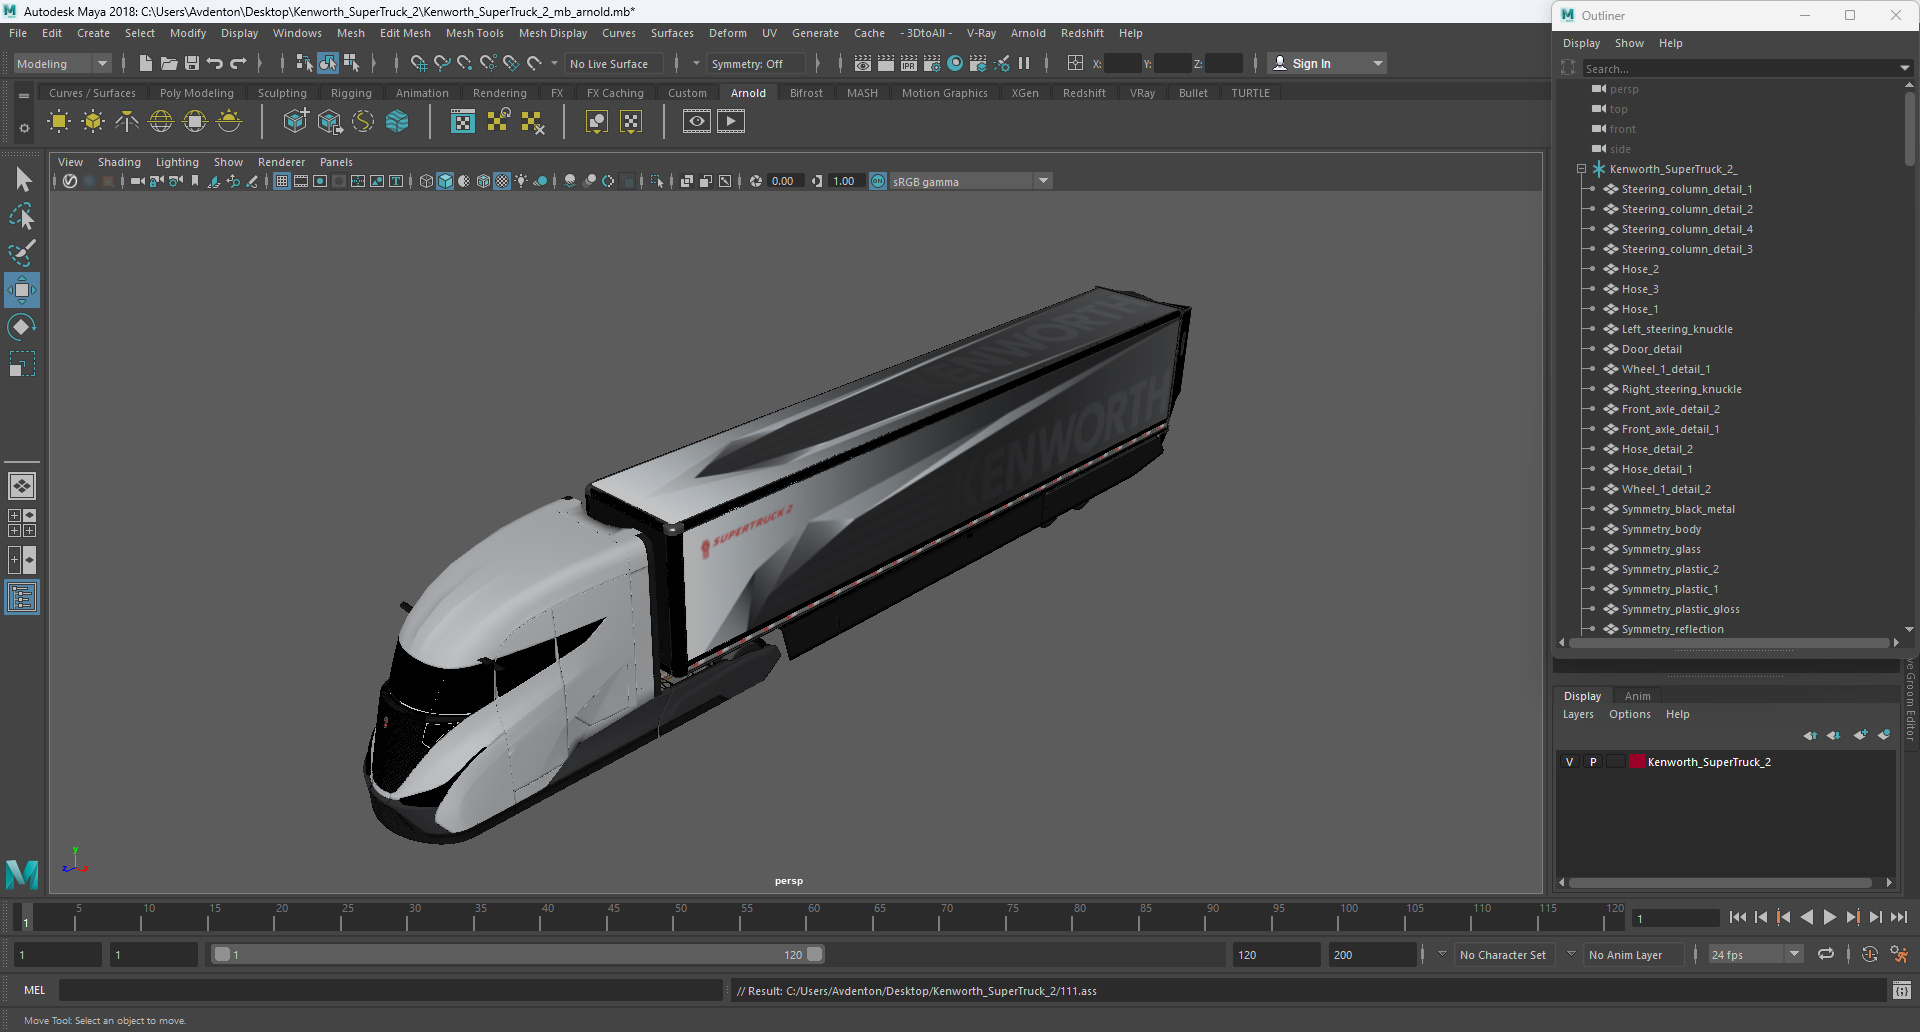This screenshot has width=1920, height=1032.
Task: Open the Script Editor icon in the command line
Action: tap(1902, 990)
